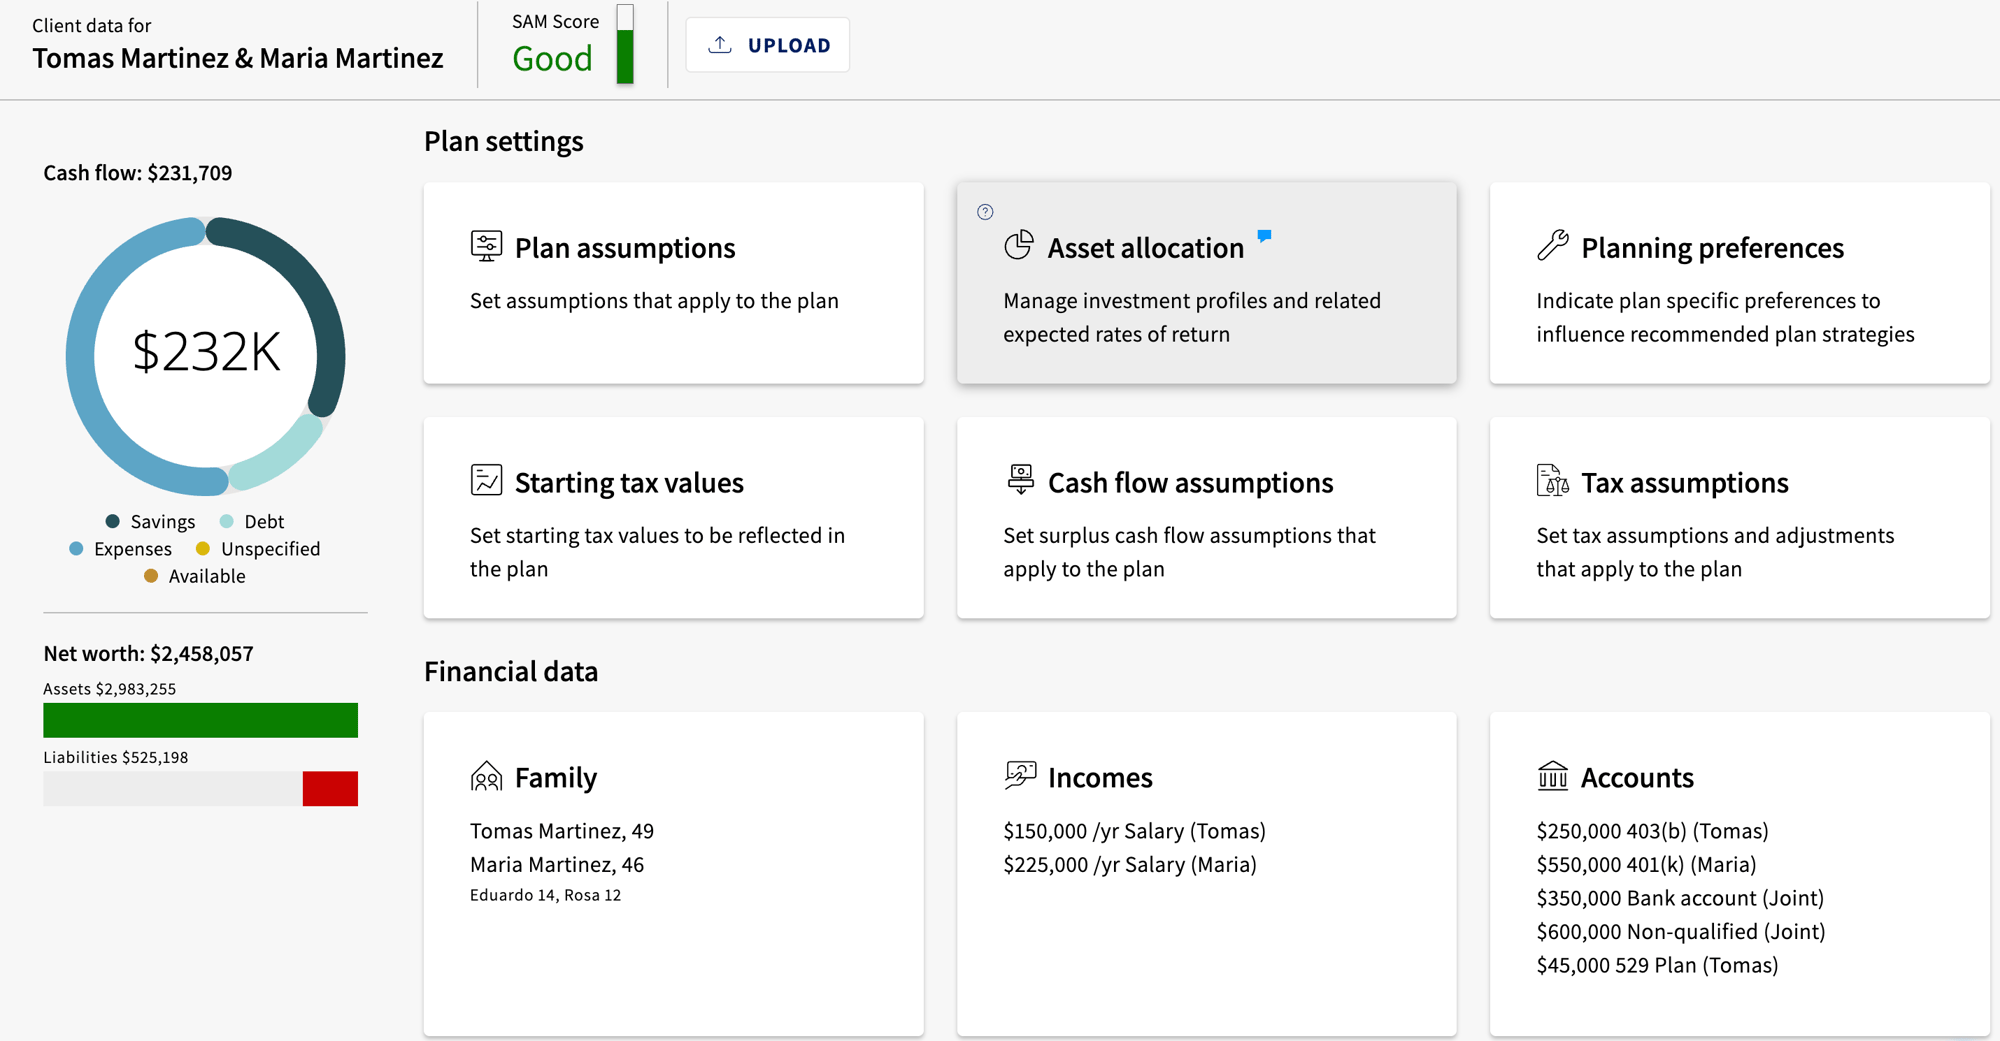The height and width of the screenshot is (1041, 2000).
Task: Click the blue comment flag beside Asset allocation
Action: [1264, 235]
